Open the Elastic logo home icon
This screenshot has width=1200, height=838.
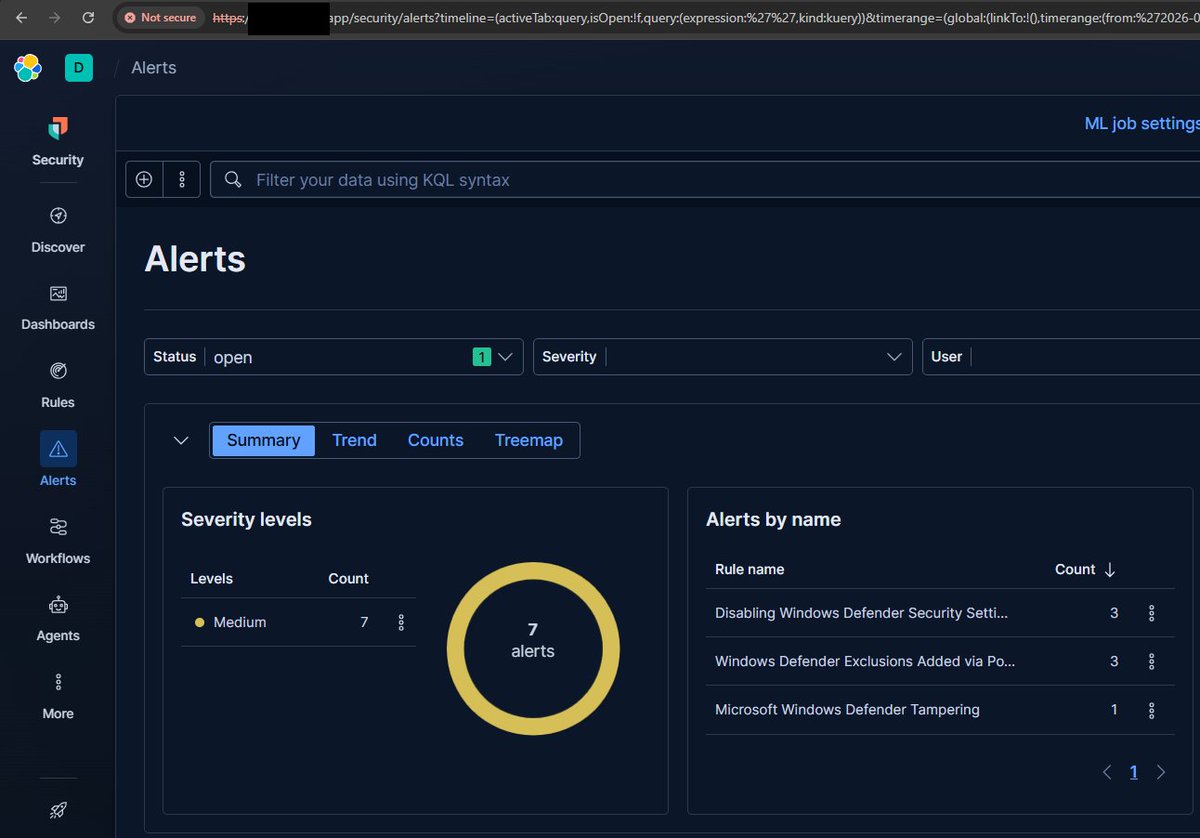pyautogui.click(x=28, y=68)
